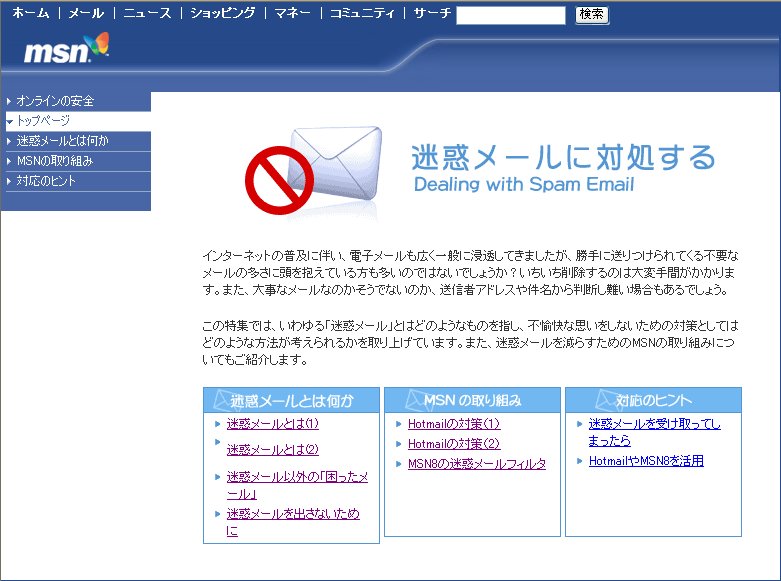The width and height of the screenshot is (781, 581).
Task: Select MSNの取り組み in sidebar
Action: point(55,161)
